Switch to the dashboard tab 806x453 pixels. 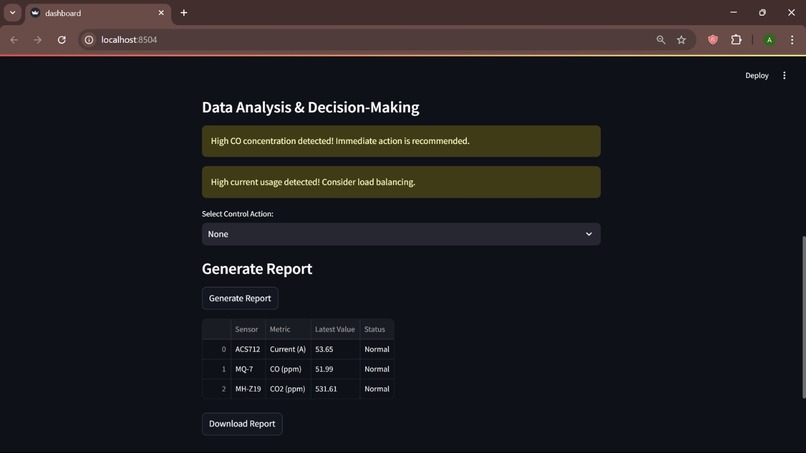tap(98, 14)
